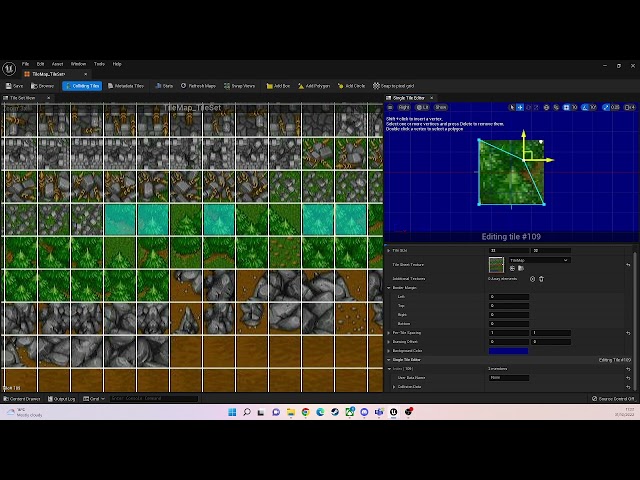Screen dimensions: 640x480
Task: Toggle world coordinate system globe icon
Action: pos(547,107)
